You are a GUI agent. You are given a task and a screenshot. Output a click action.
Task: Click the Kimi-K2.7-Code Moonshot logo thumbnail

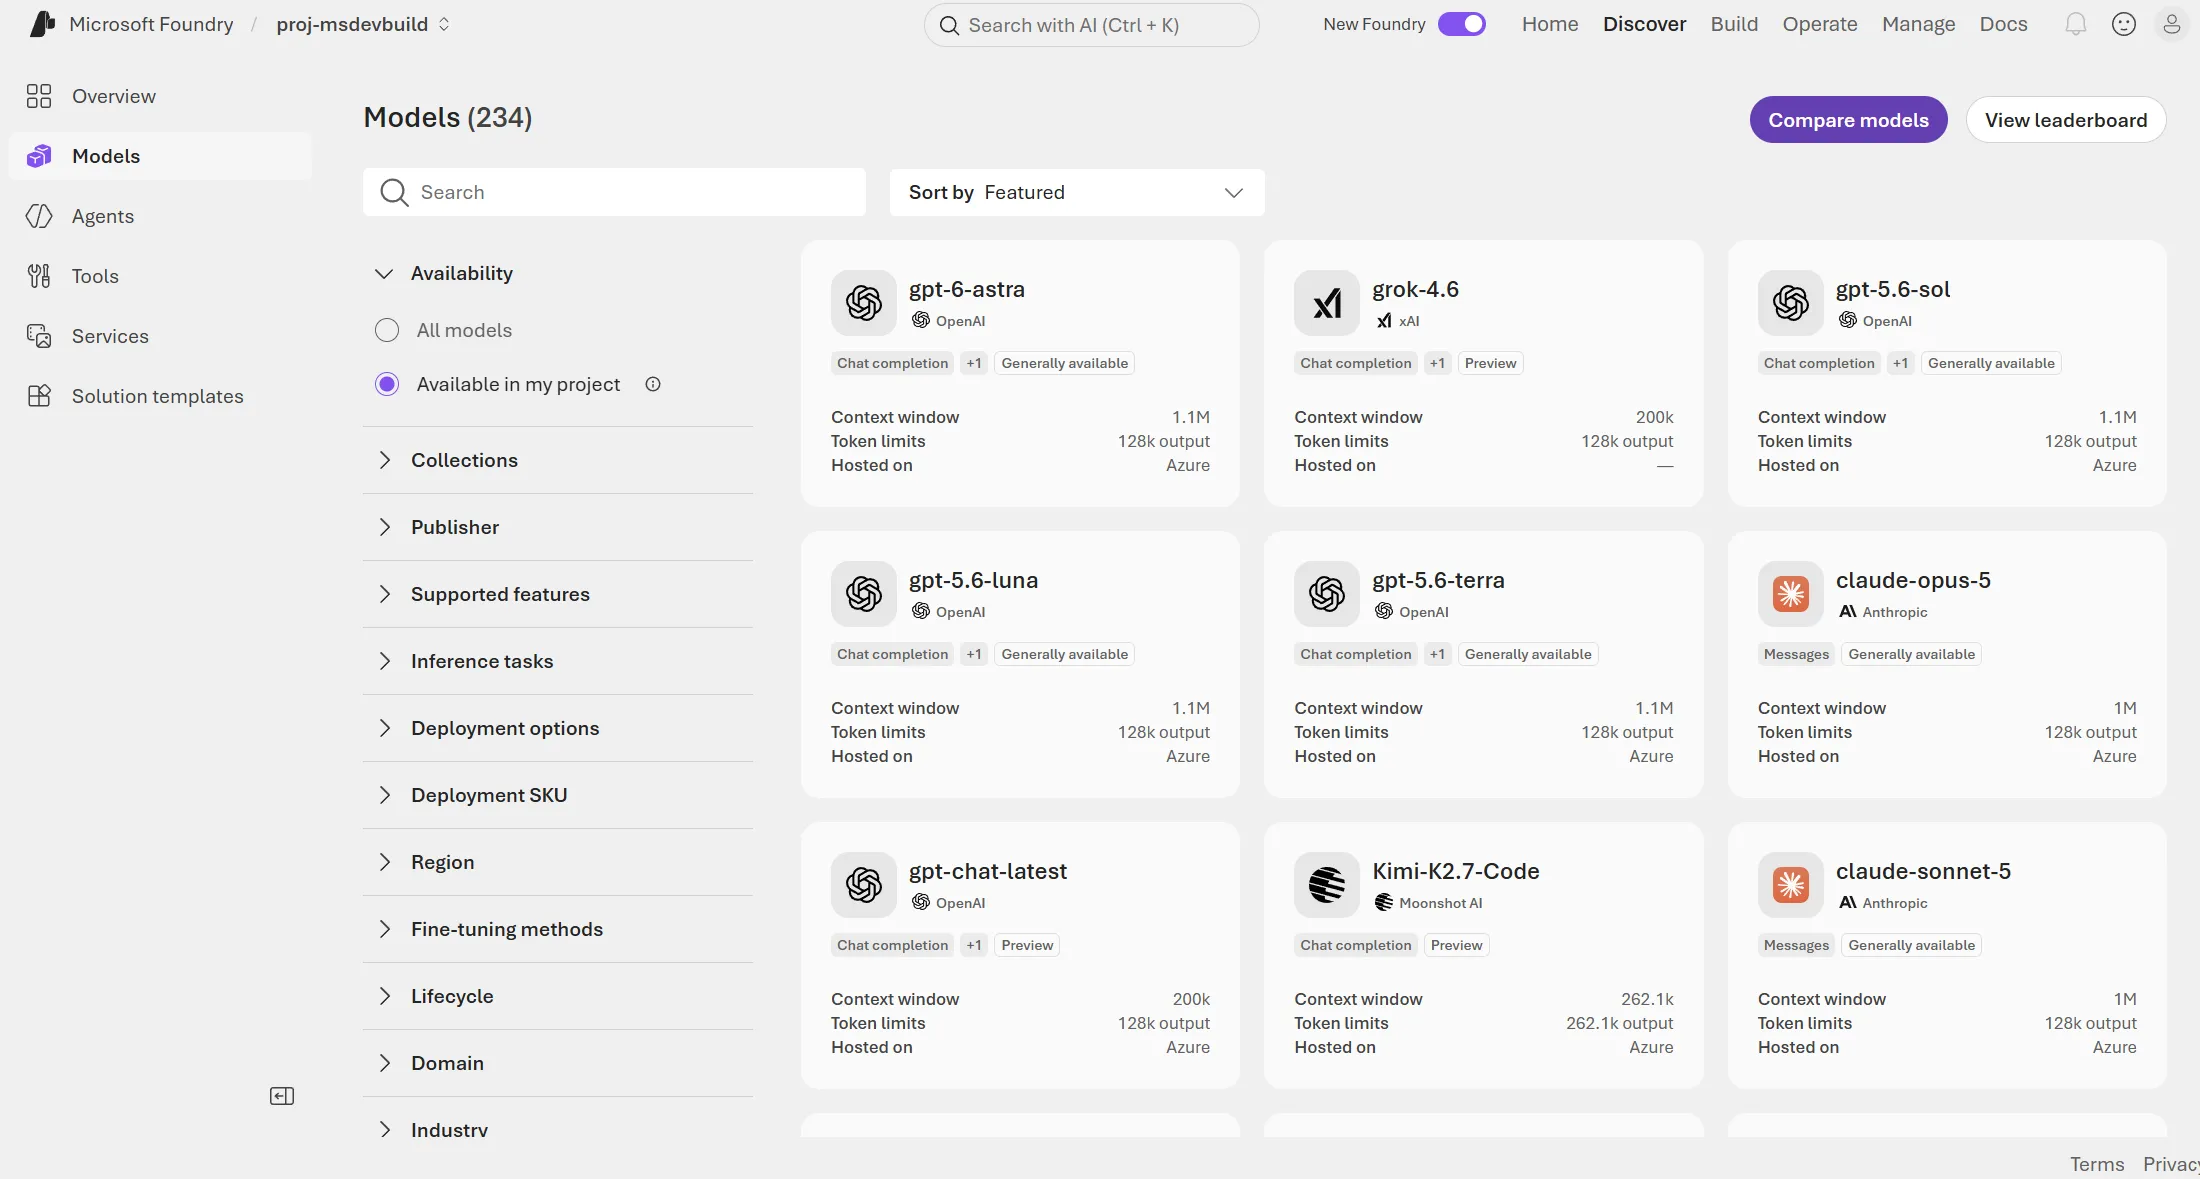[1327, 884]
